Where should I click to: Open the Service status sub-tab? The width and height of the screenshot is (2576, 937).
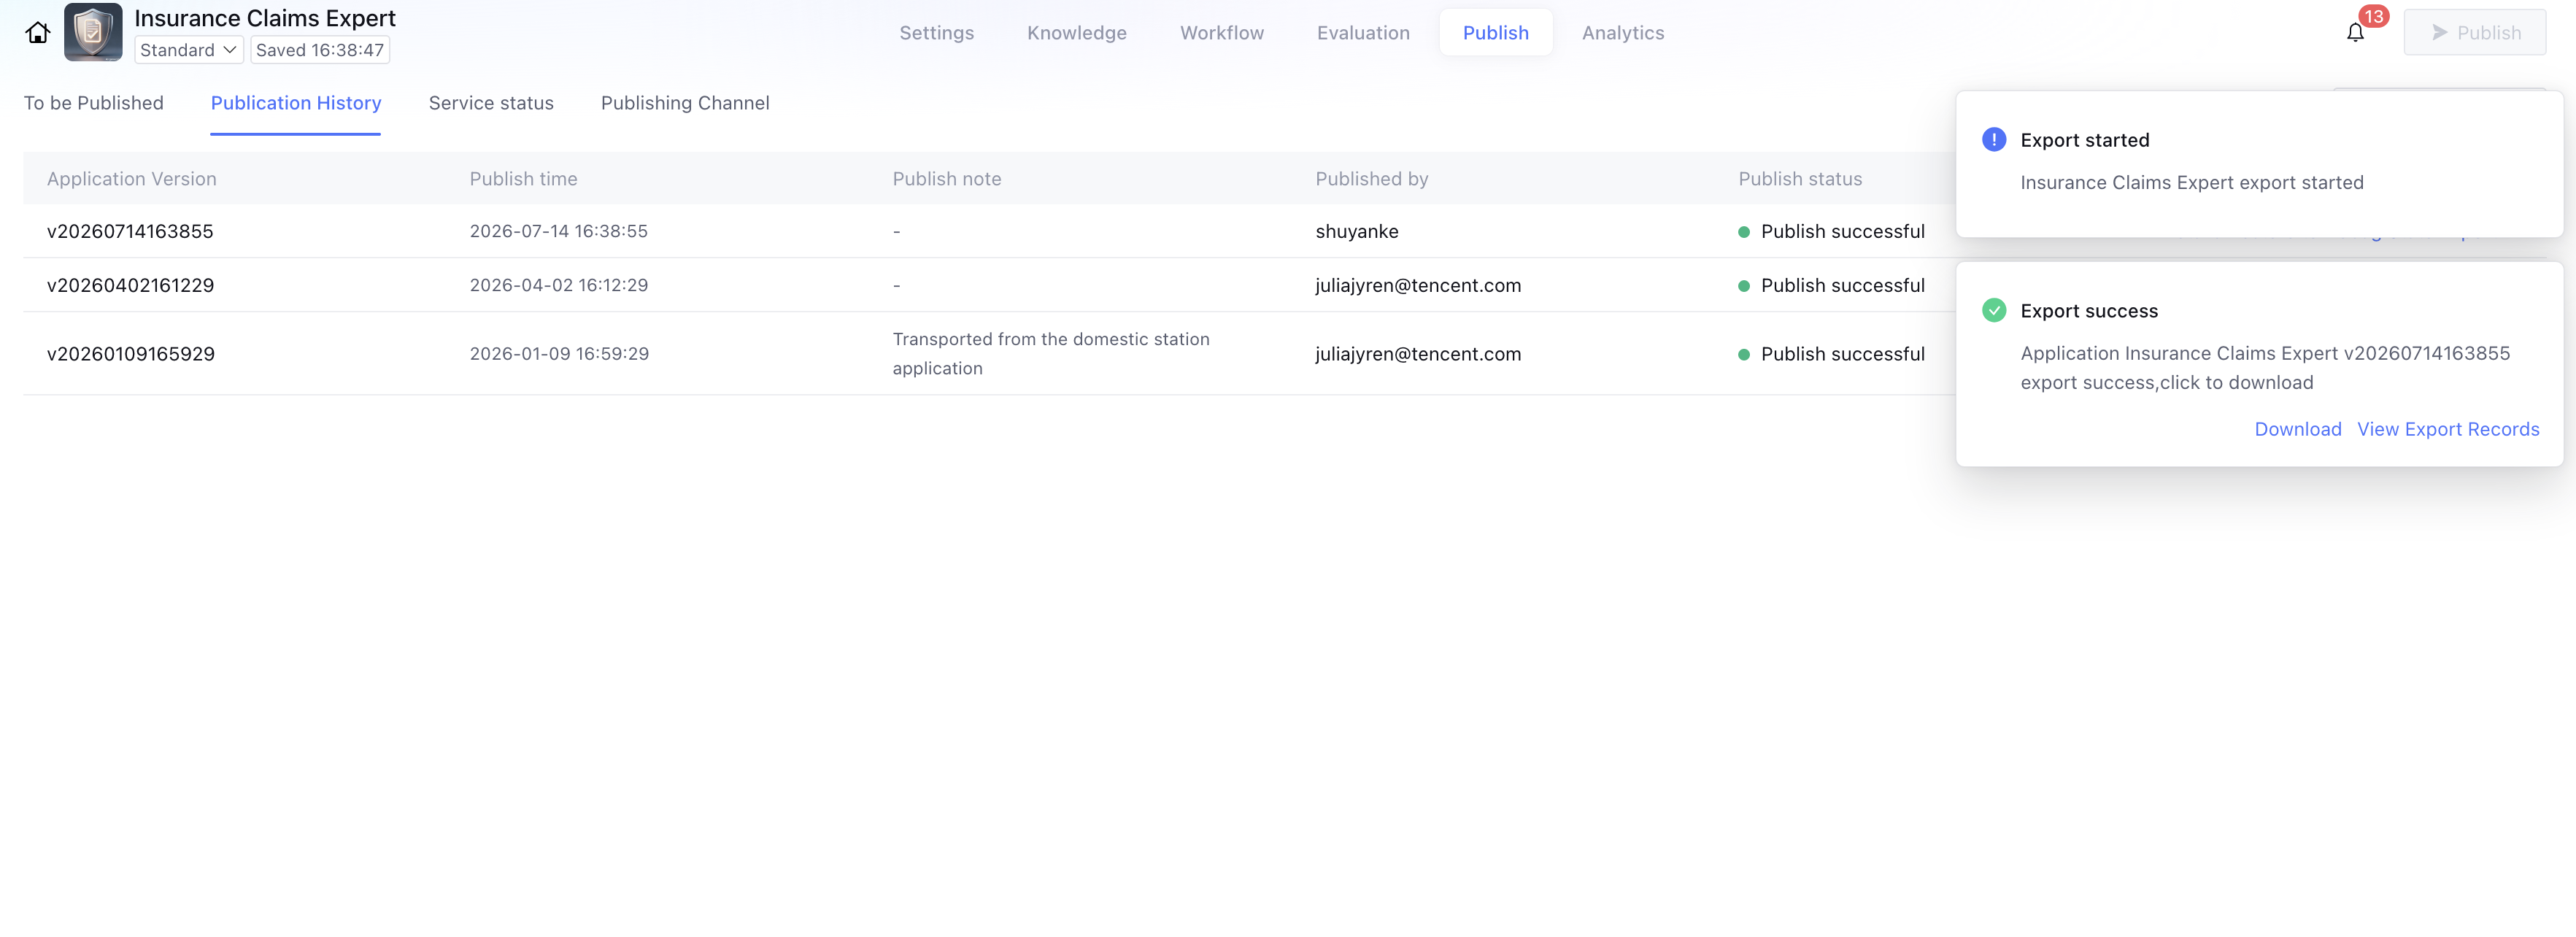[491, 103]
